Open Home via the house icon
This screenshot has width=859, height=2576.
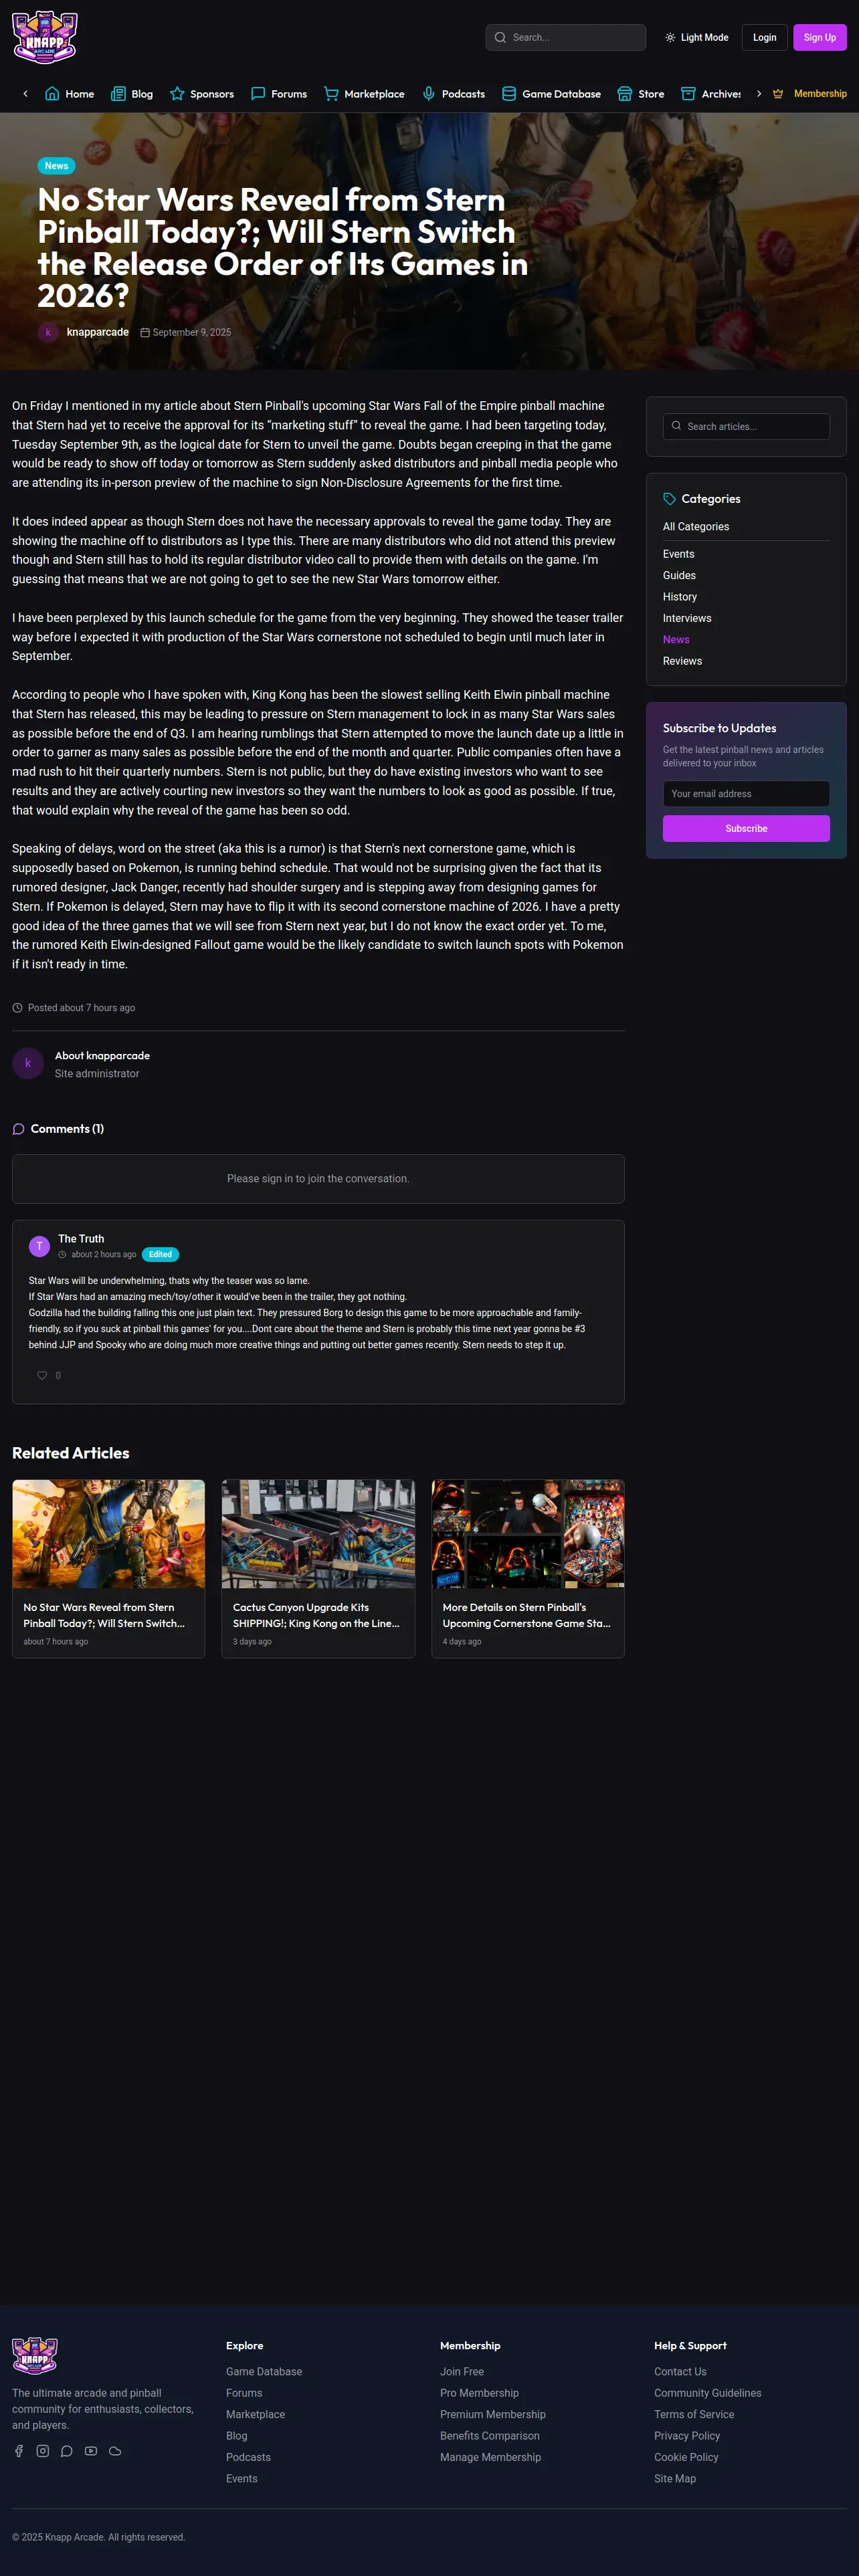52,94
